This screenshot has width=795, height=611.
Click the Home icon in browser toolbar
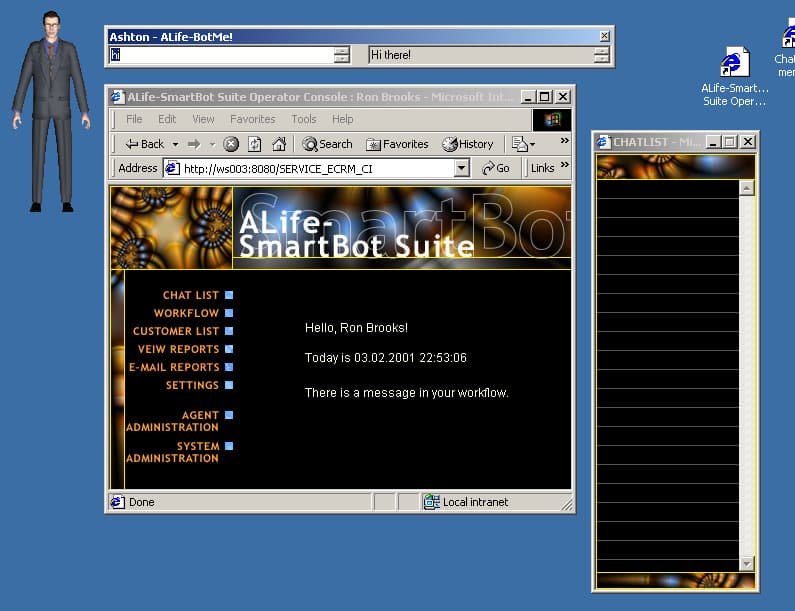pos(279,144)
